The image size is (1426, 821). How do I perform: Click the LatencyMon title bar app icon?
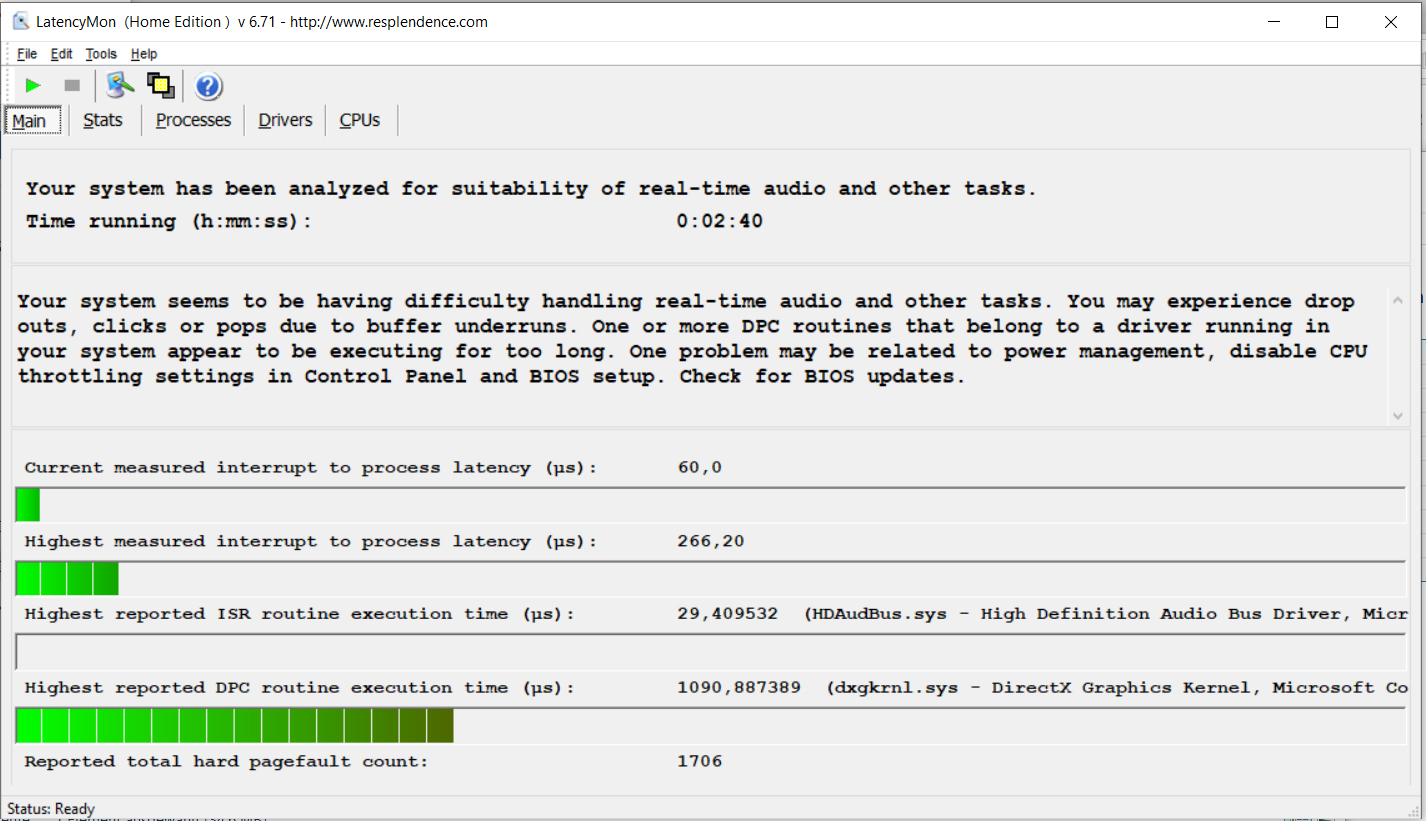tap(20, 21)
